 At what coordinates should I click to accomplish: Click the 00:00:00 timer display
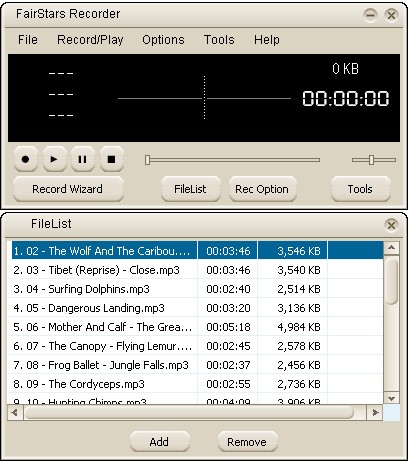tap(346, 98)
